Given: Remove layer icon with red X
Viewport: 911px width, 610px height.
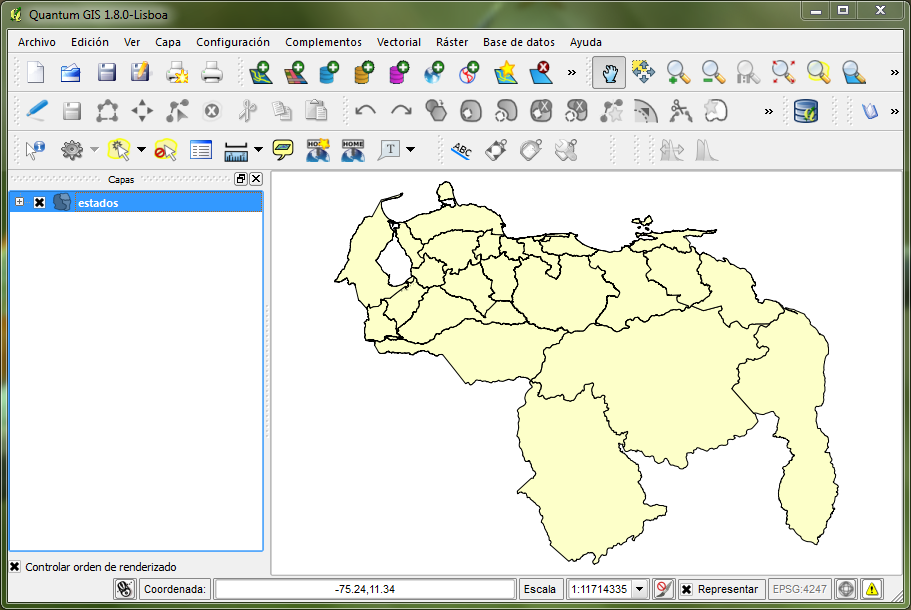Looking at the screenshot, I should click(541, 73).
